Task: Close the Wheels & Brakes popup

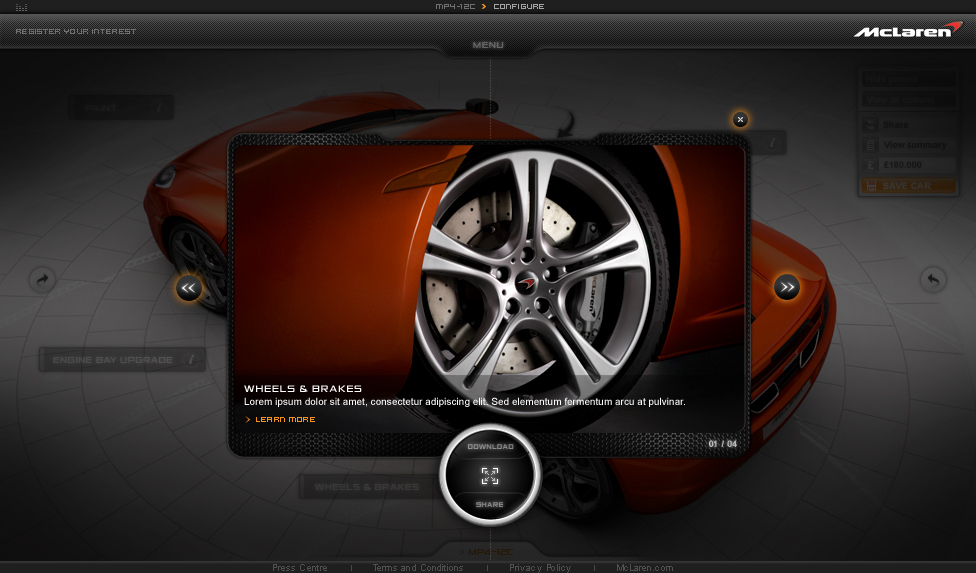Action: (740, 119)
